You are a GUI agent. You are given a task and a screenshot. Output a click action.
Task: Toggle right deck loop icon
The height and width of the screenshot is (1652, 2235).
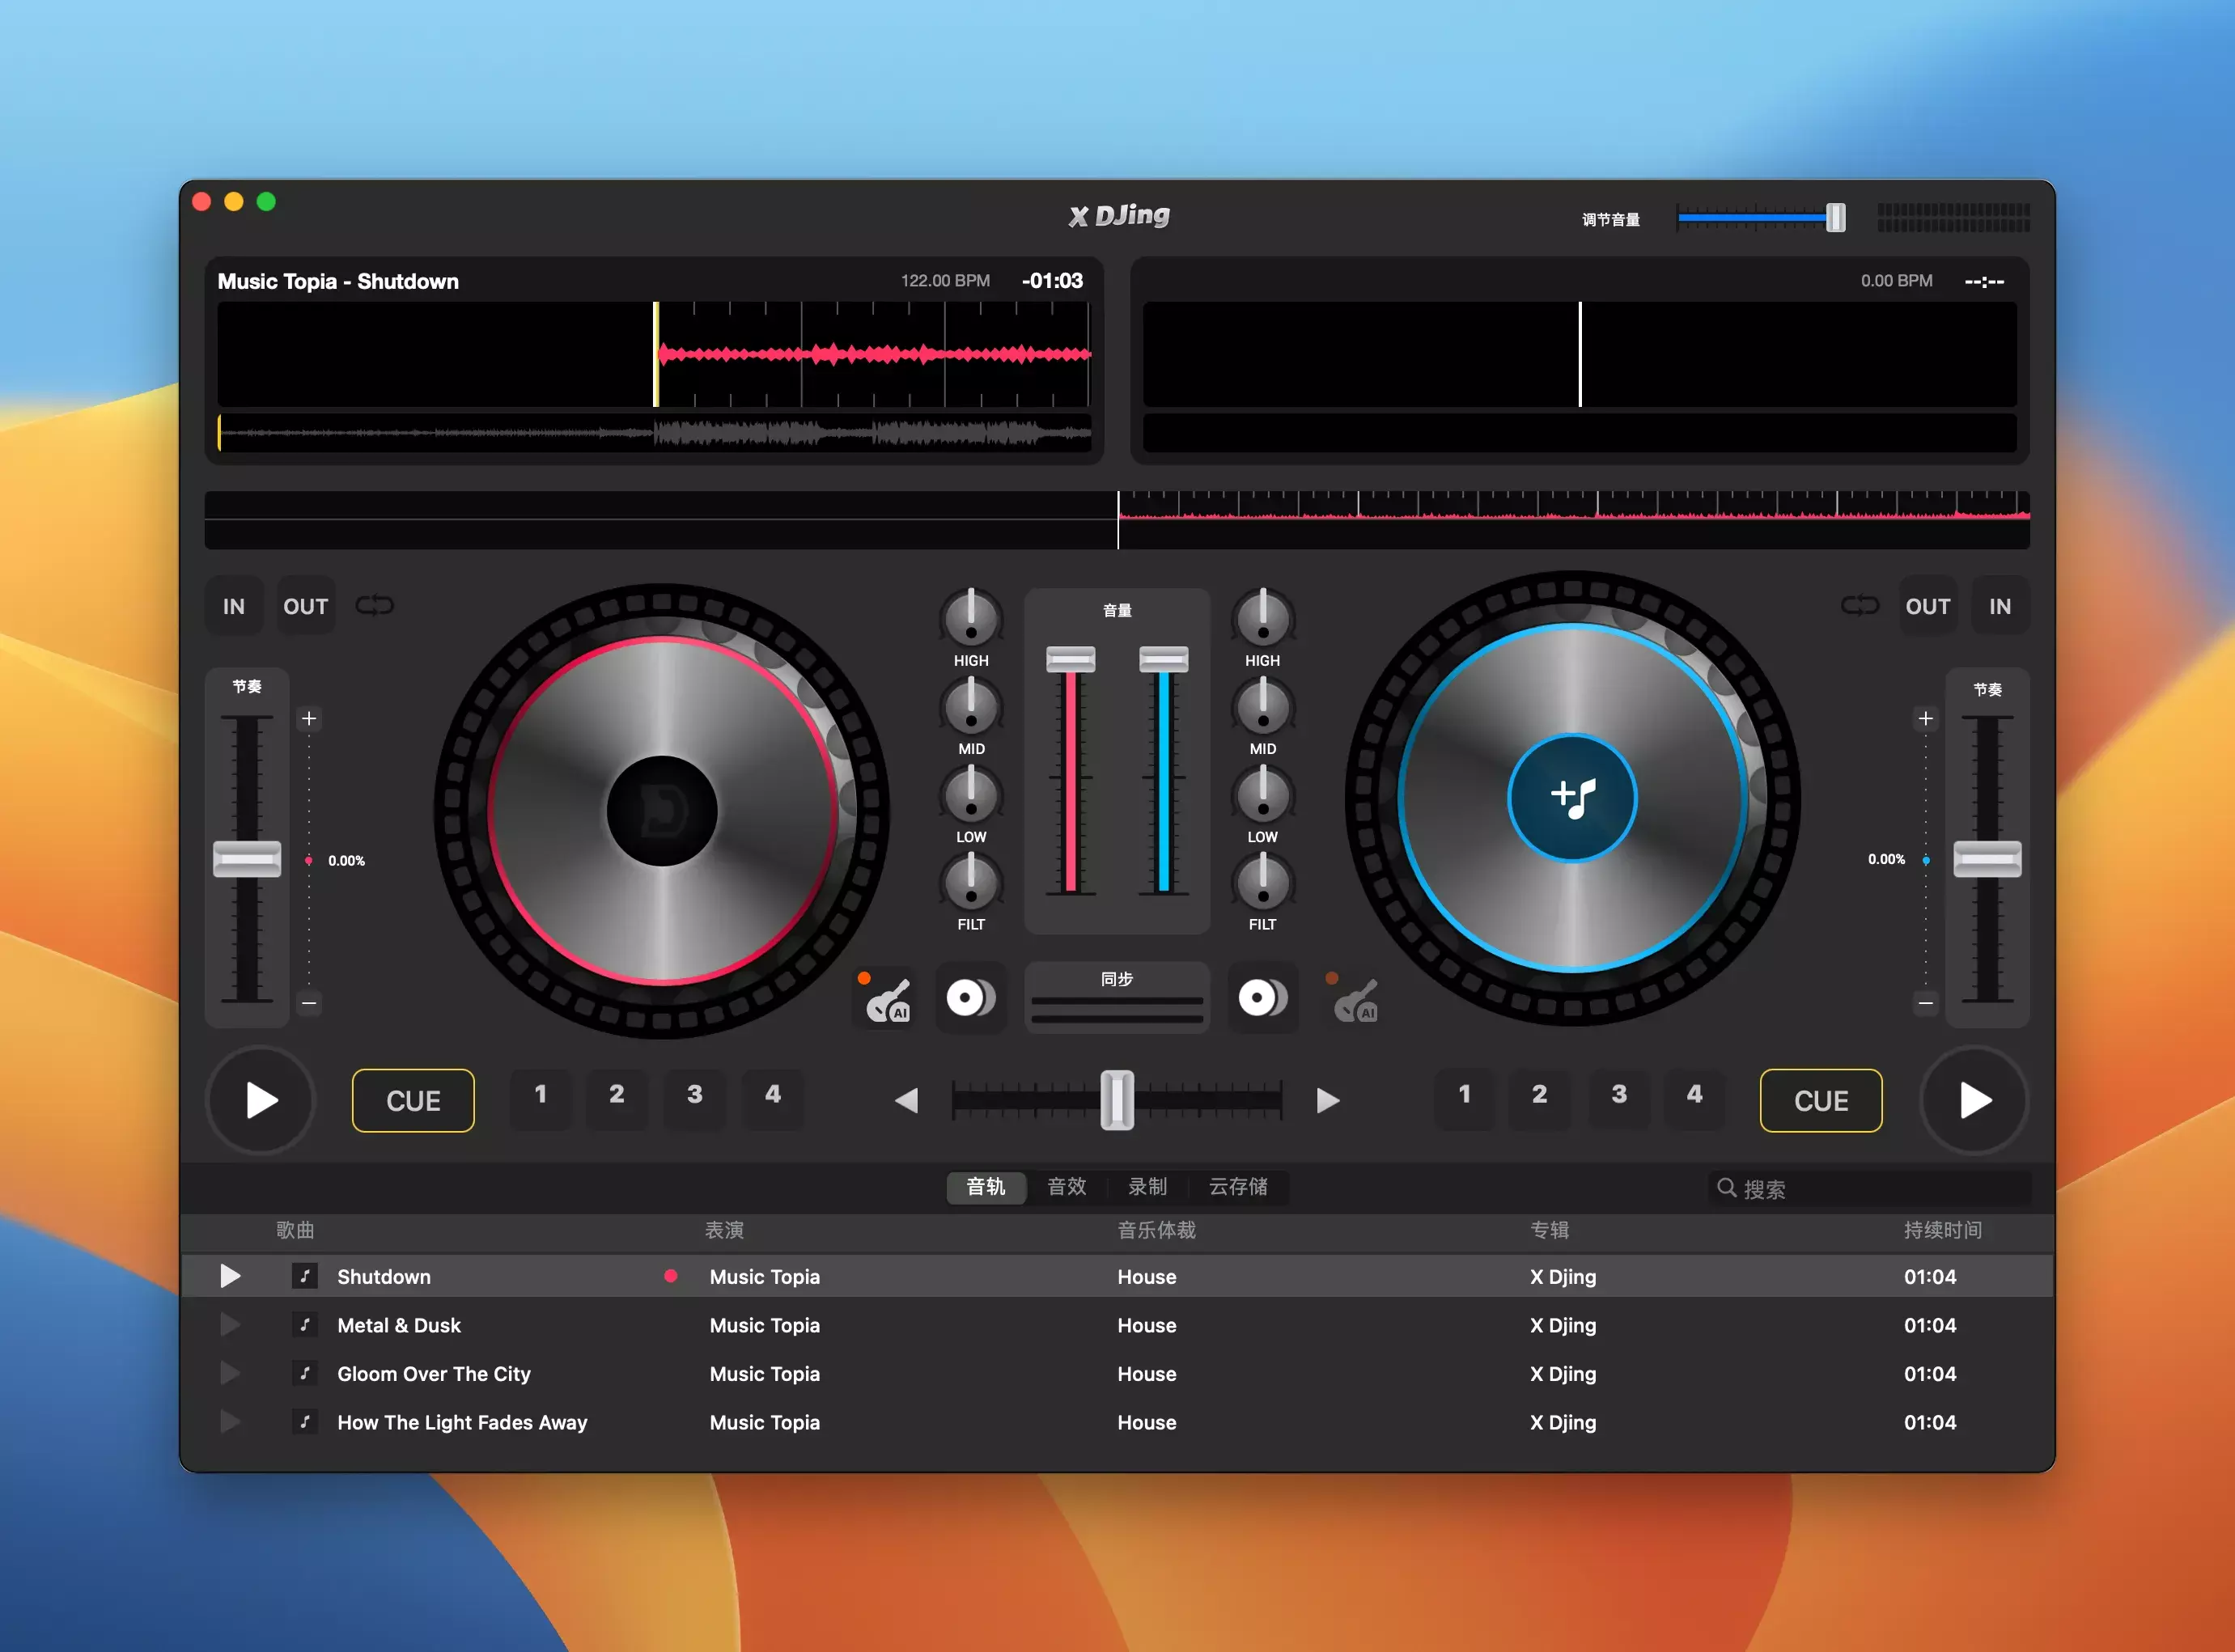click(1859, 605)
